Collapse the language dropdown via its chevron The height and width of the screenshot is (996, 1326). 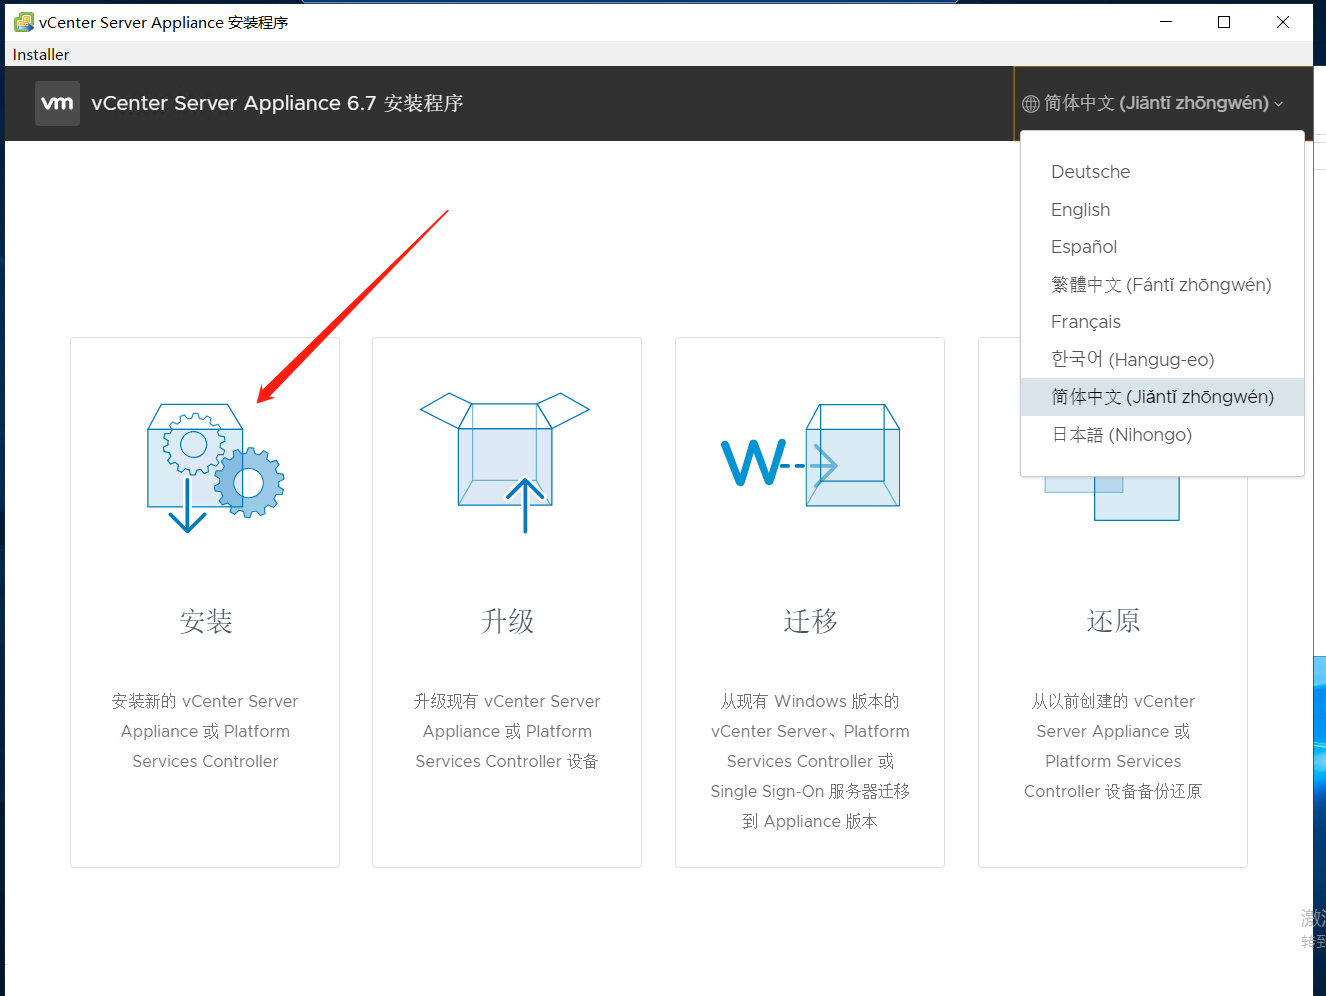[1280, 103]
